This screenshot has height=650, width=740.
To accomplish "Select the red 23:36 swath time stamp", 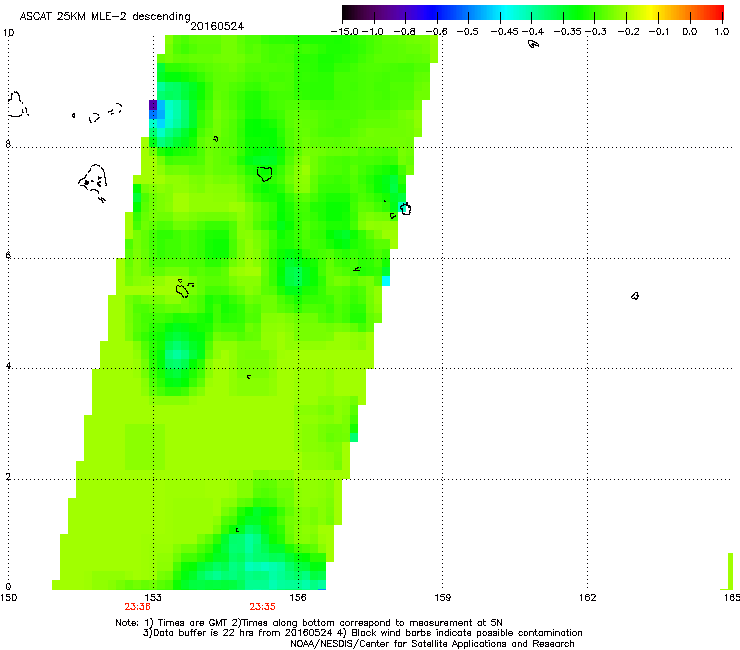I will click(137, 607).
